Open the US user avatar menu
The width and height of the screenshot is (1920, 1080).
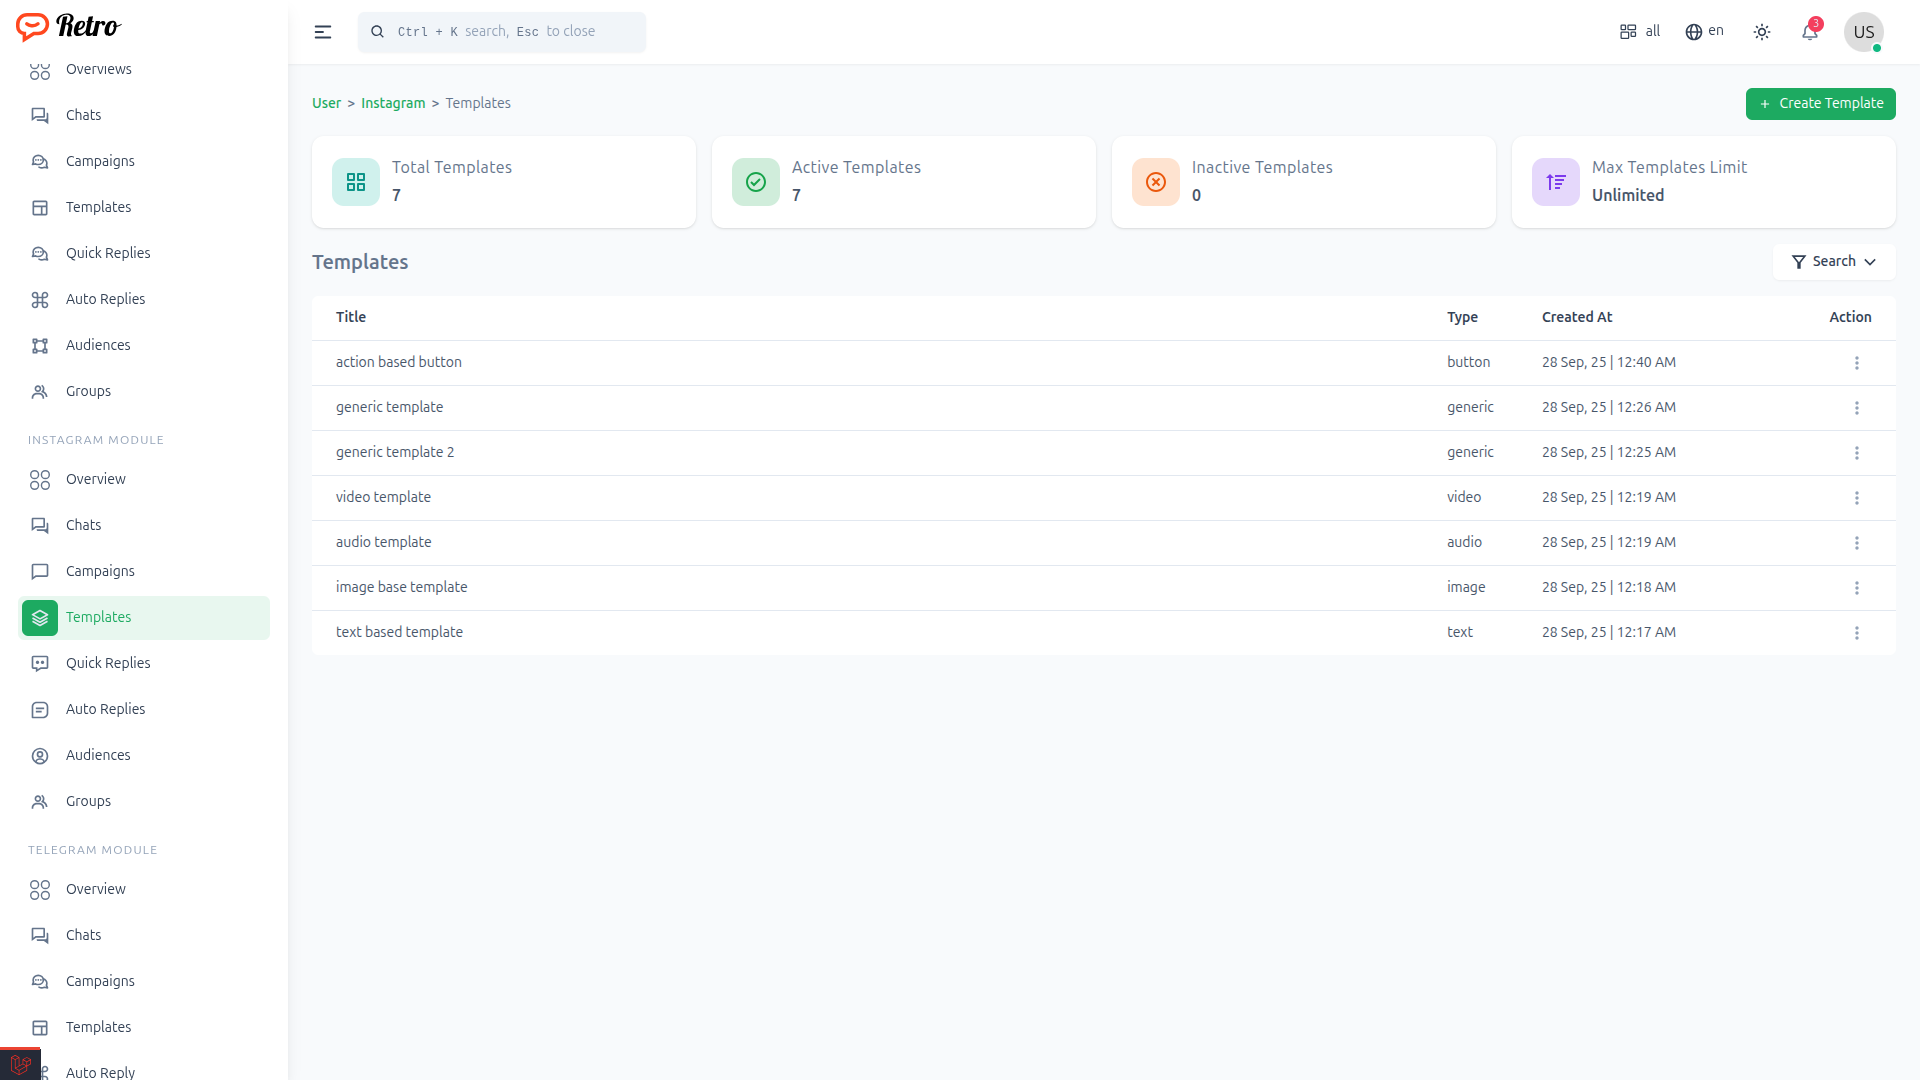(1863, 32)
